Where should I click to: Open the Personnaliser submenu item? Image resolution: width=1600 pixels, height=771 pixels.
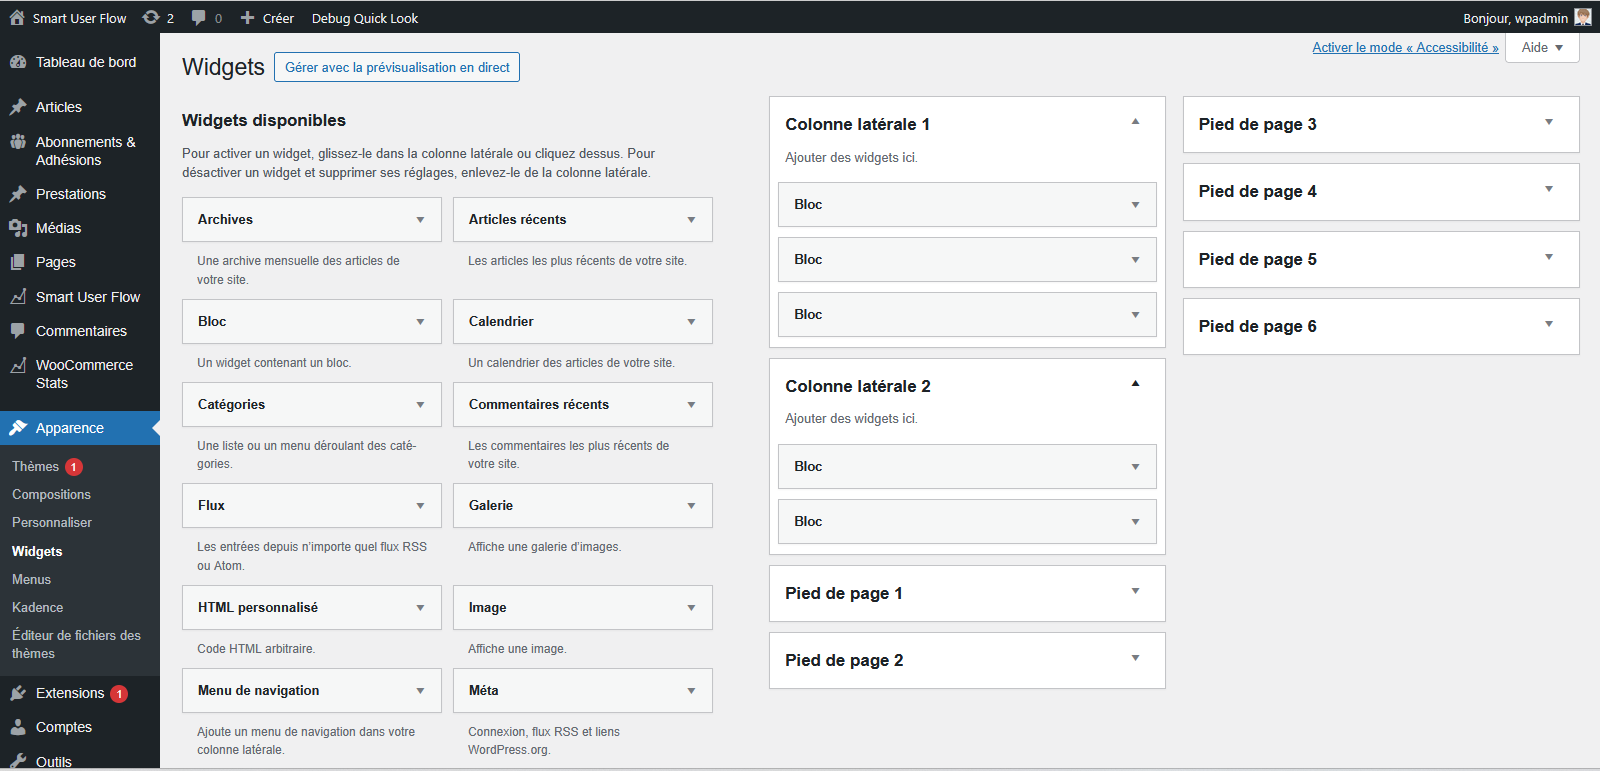pyautogui.click(x=52, y=523)
